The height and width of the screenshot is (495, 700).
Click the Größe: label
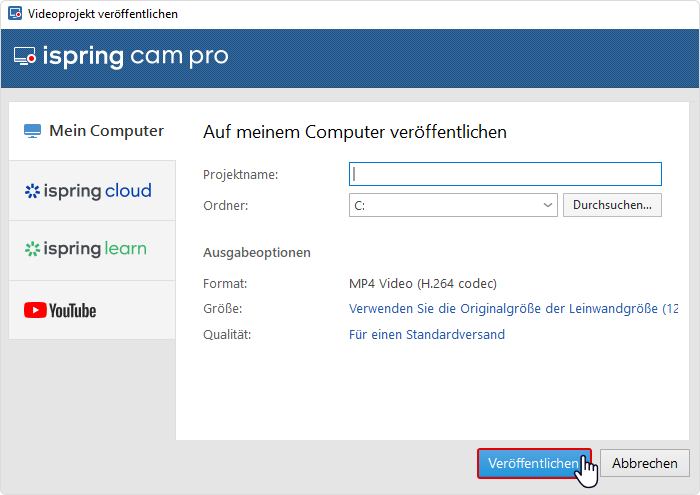[x=223, y=308]
